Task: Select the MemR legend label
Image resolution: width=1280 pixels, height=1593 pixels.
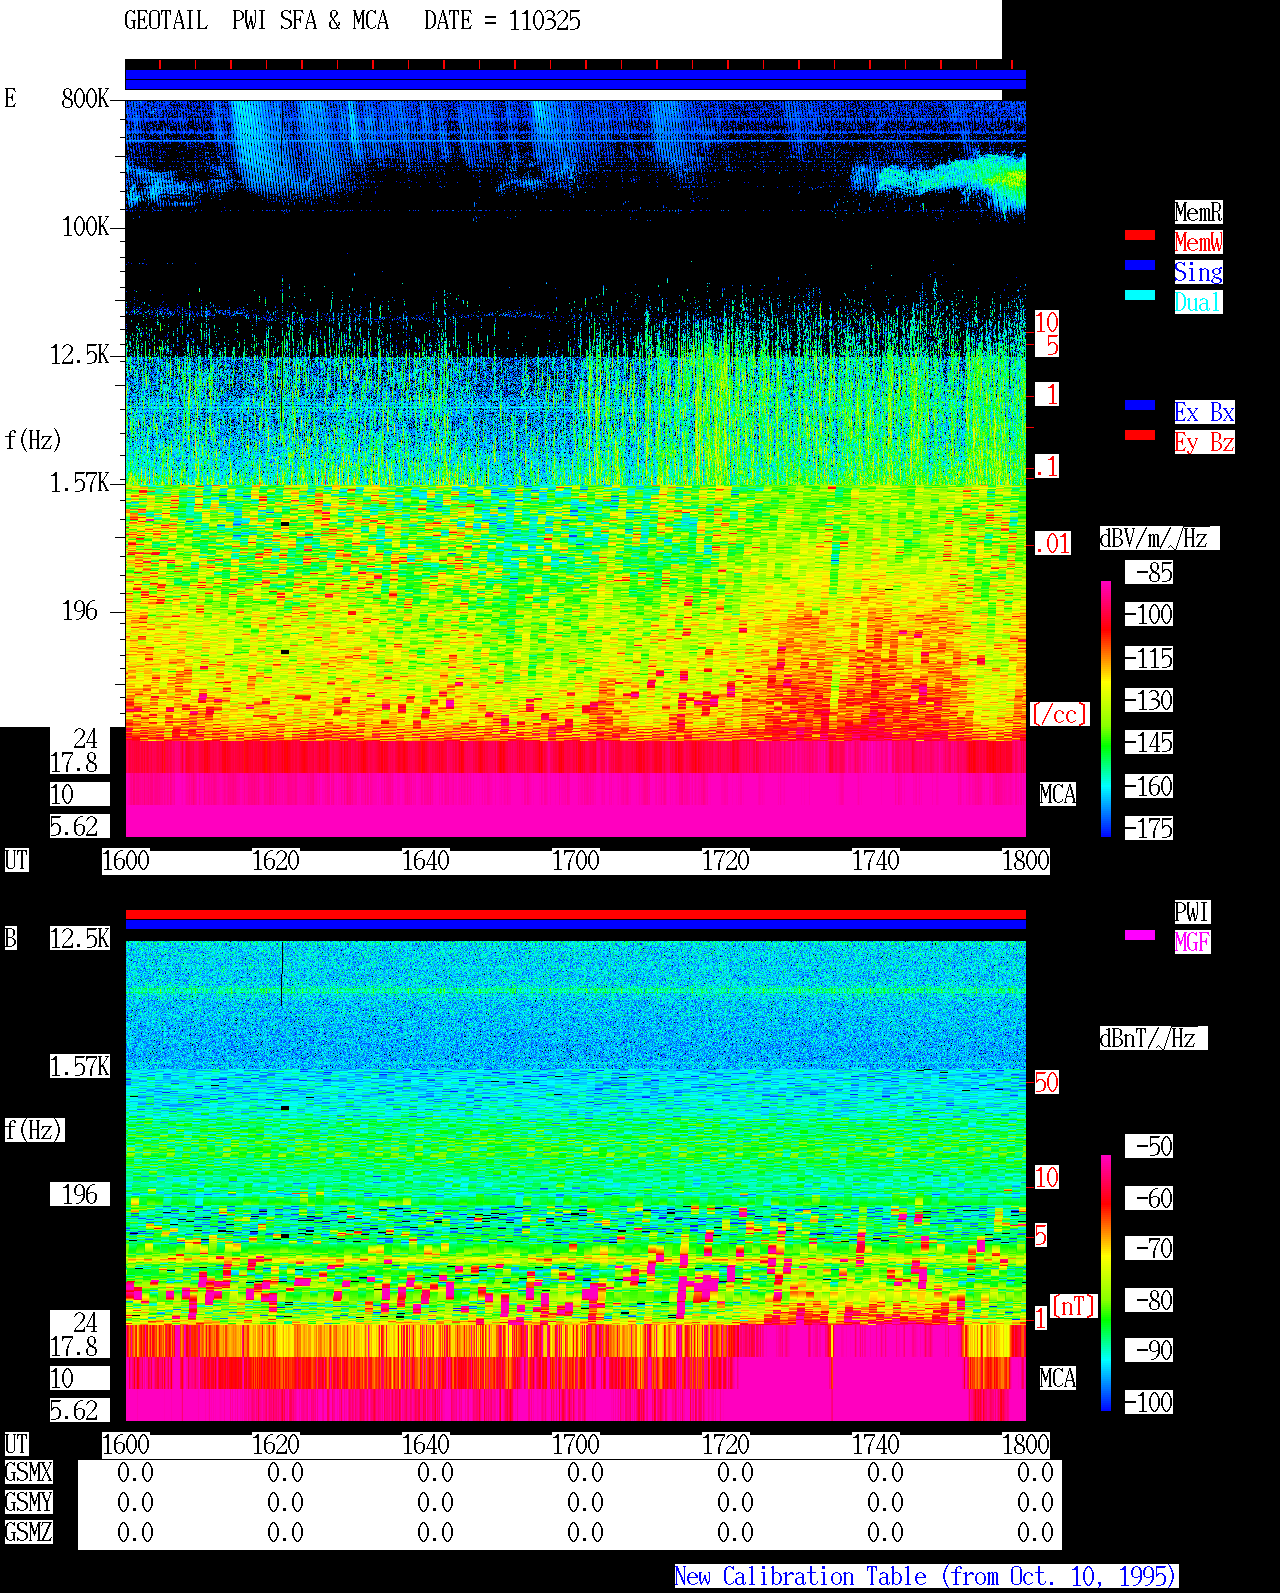Action: tap(1198, 212)
